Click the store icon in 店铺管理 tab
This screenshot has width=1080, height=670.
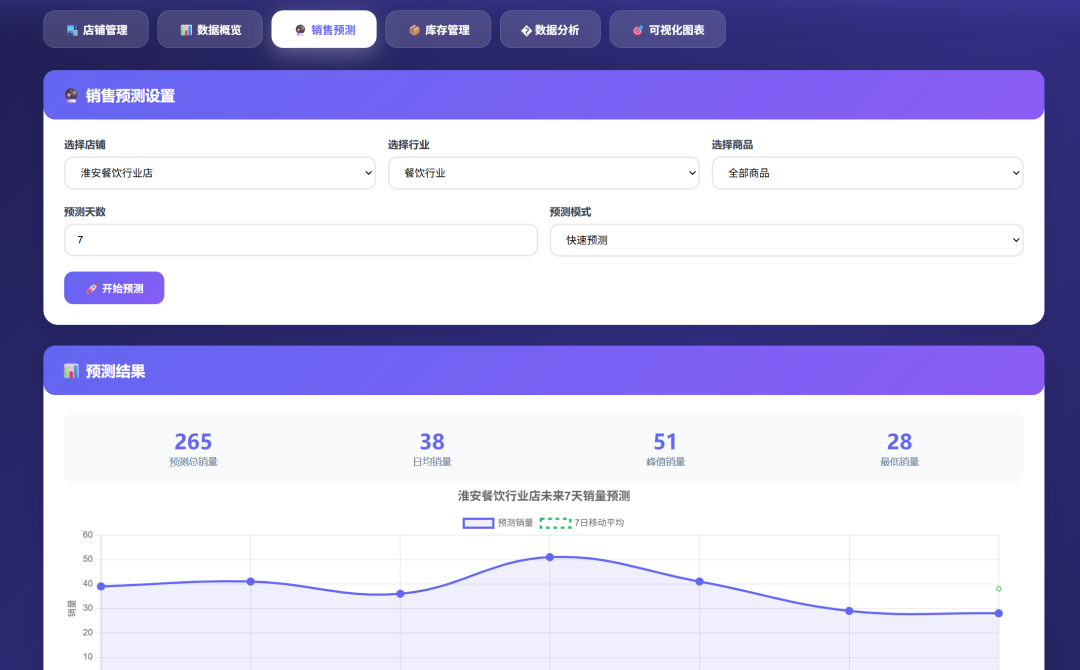point(72,30)
